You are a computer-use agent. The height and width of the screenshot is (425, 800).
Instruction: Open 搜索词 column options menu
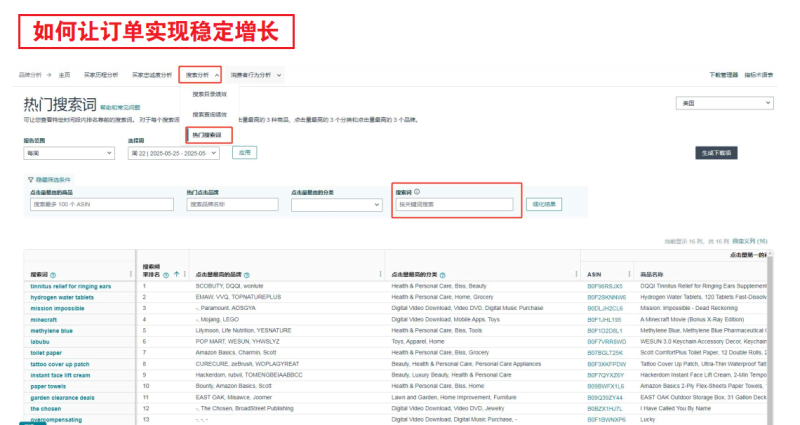[131, 274]
